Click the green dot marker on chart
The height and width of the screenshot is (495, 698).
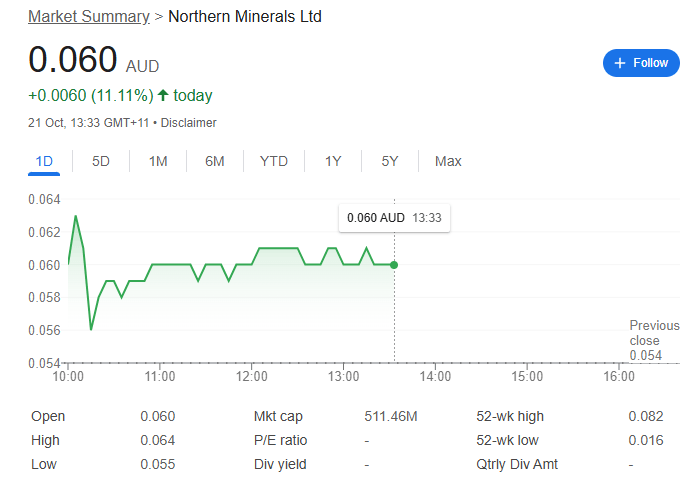coord(394,265)
